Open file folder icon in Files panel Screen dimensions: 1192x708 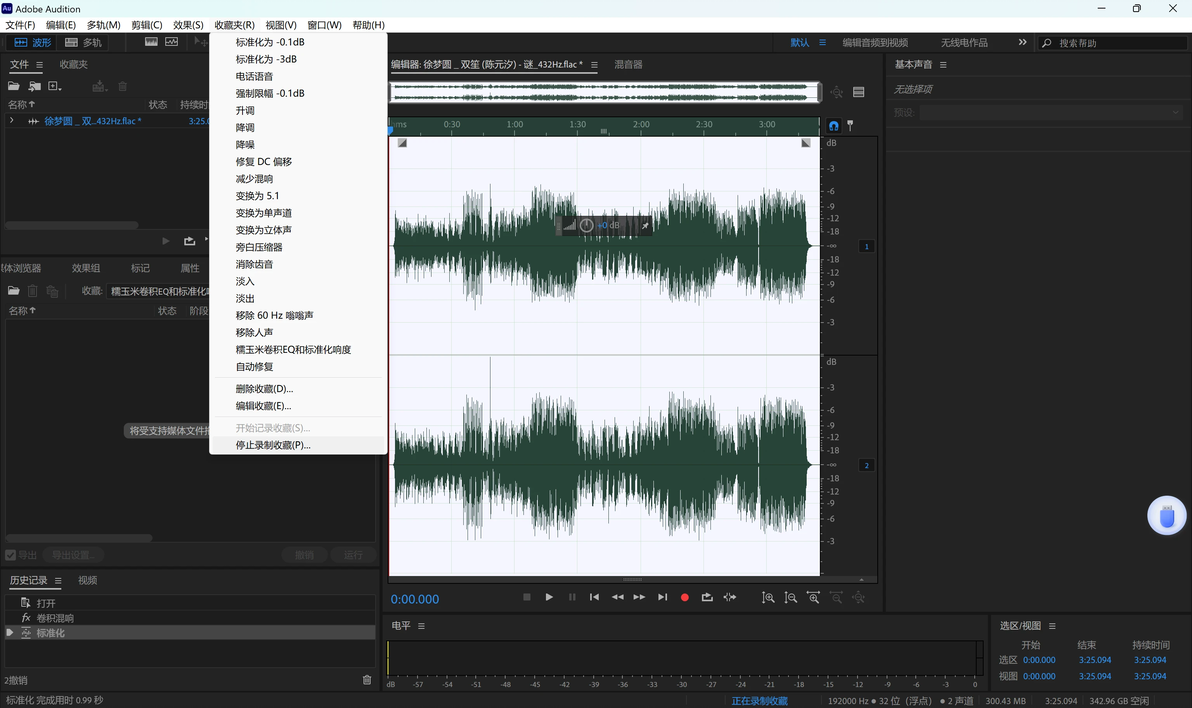[14, 87]
